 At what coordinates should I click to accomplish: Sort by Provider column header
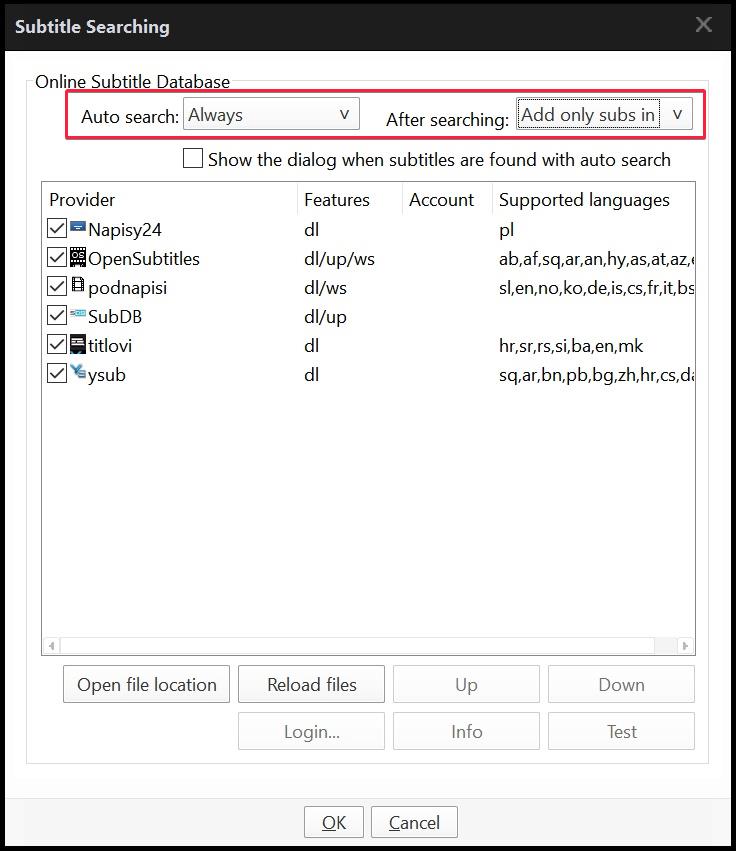tap(169, 200)
